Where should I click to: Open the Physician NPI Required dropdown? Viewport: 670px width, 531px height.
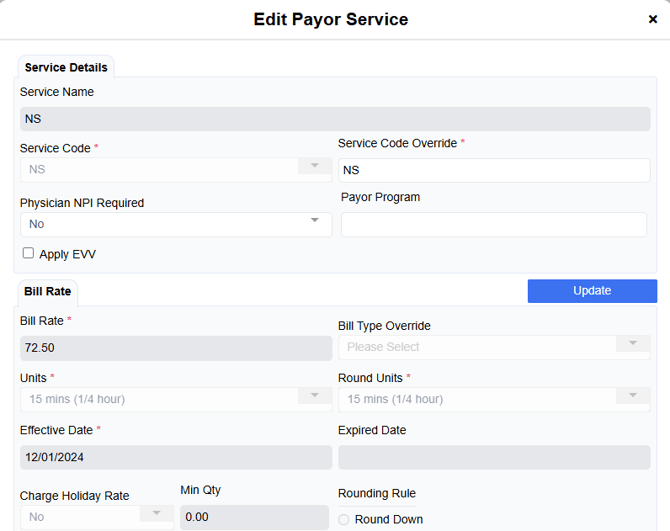(x=175, y=224)
